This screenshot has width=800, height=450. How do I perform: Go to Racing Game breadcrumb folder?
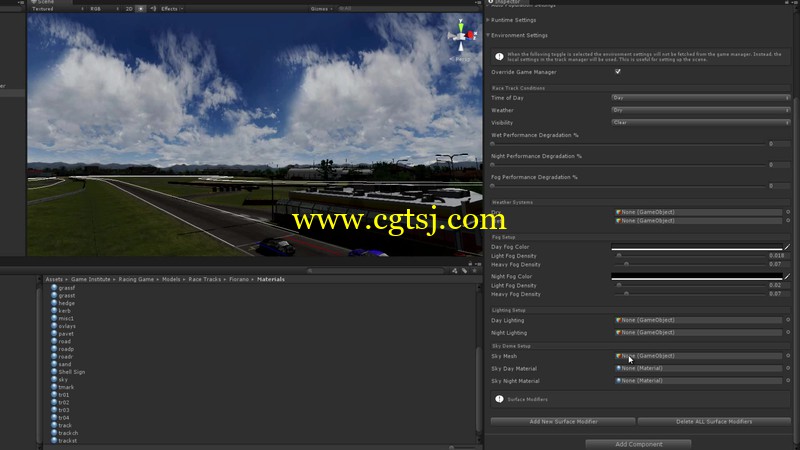point(136,279)
